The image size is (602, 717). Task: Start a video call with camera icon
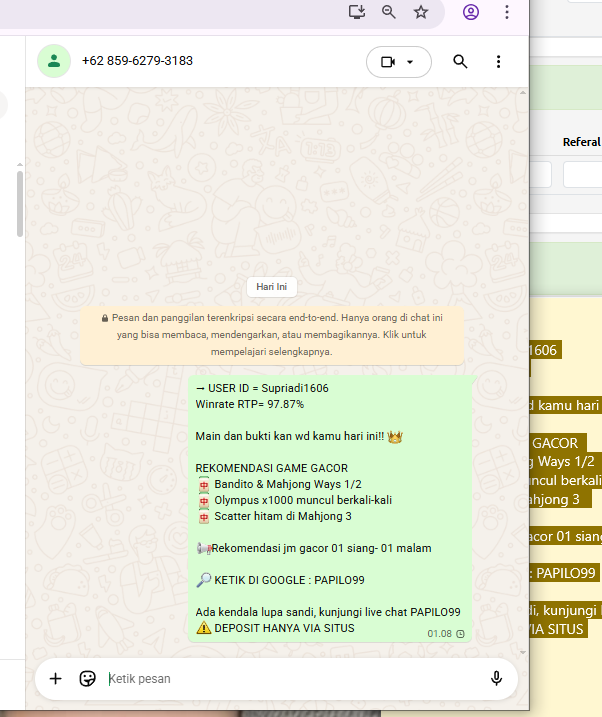[x=388, y=62]
